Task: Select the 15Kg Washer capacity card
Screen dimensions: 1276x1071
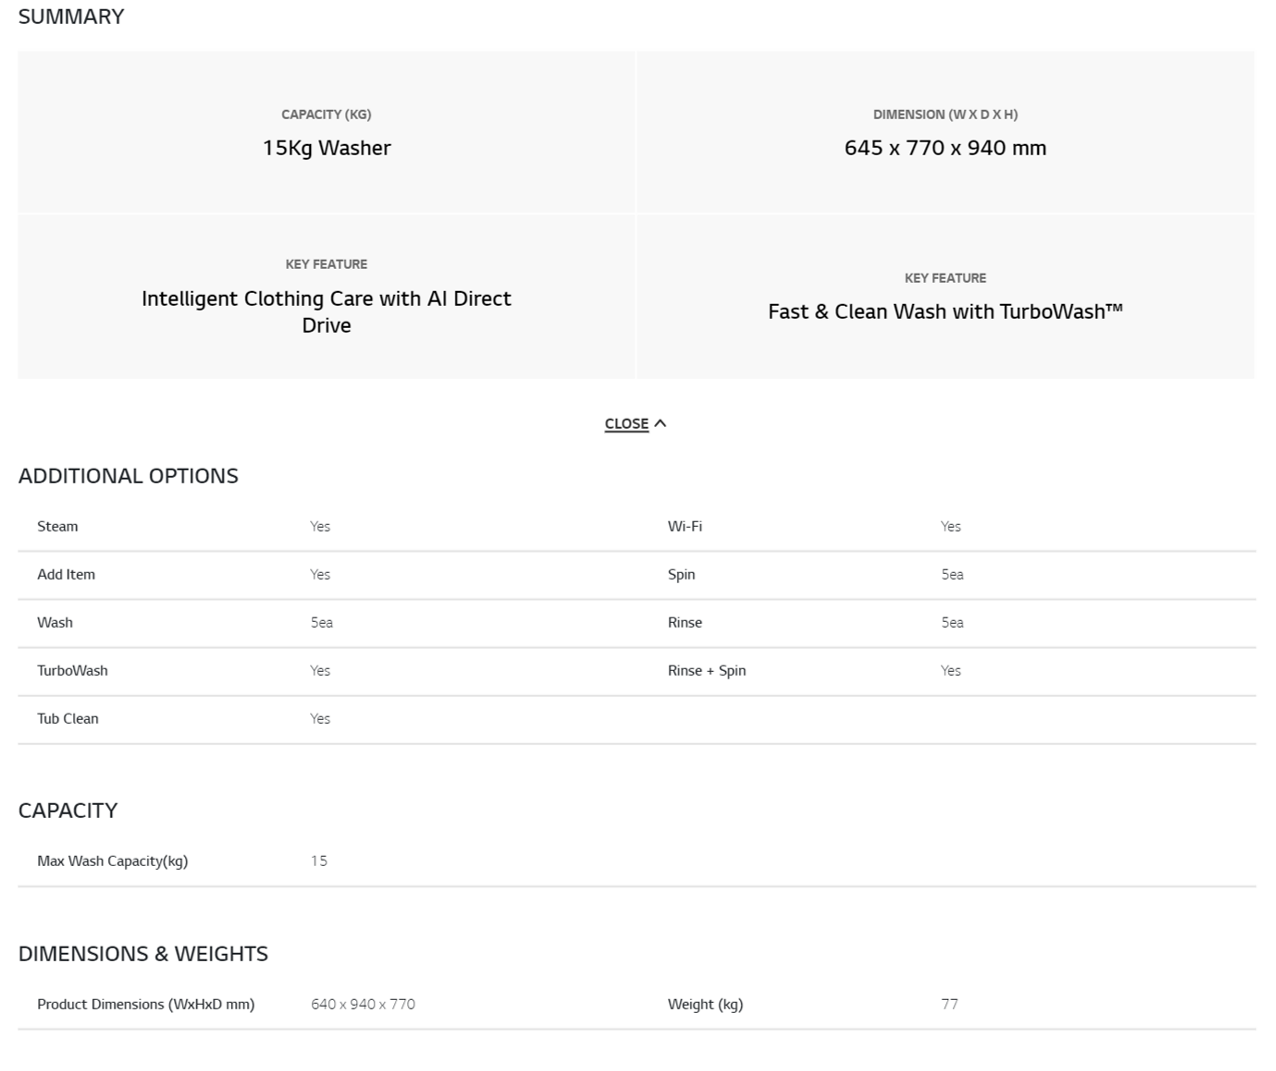Action: [326, 133]
